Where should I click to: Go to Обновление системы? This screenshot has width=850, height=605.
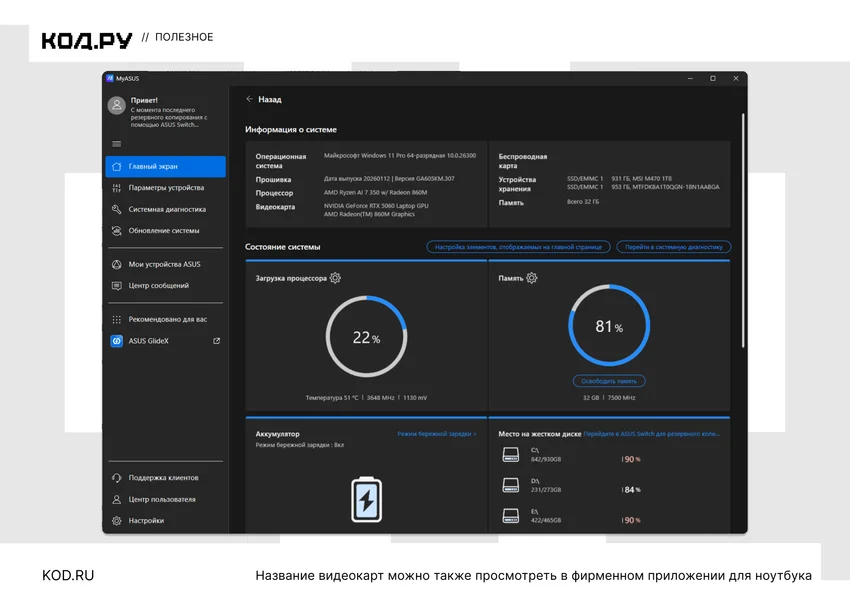[x=165, y=230]
